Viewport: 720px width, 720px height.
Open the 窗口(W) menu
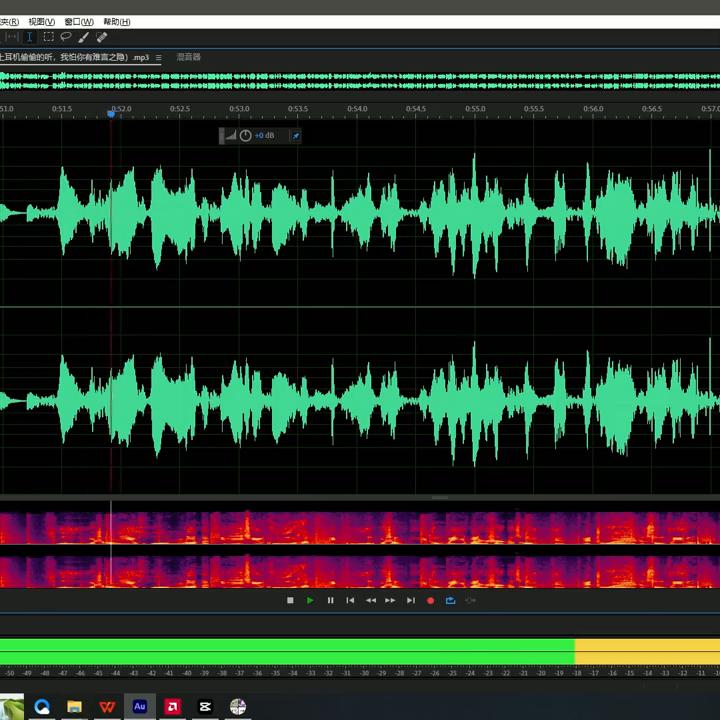point(78,21)
